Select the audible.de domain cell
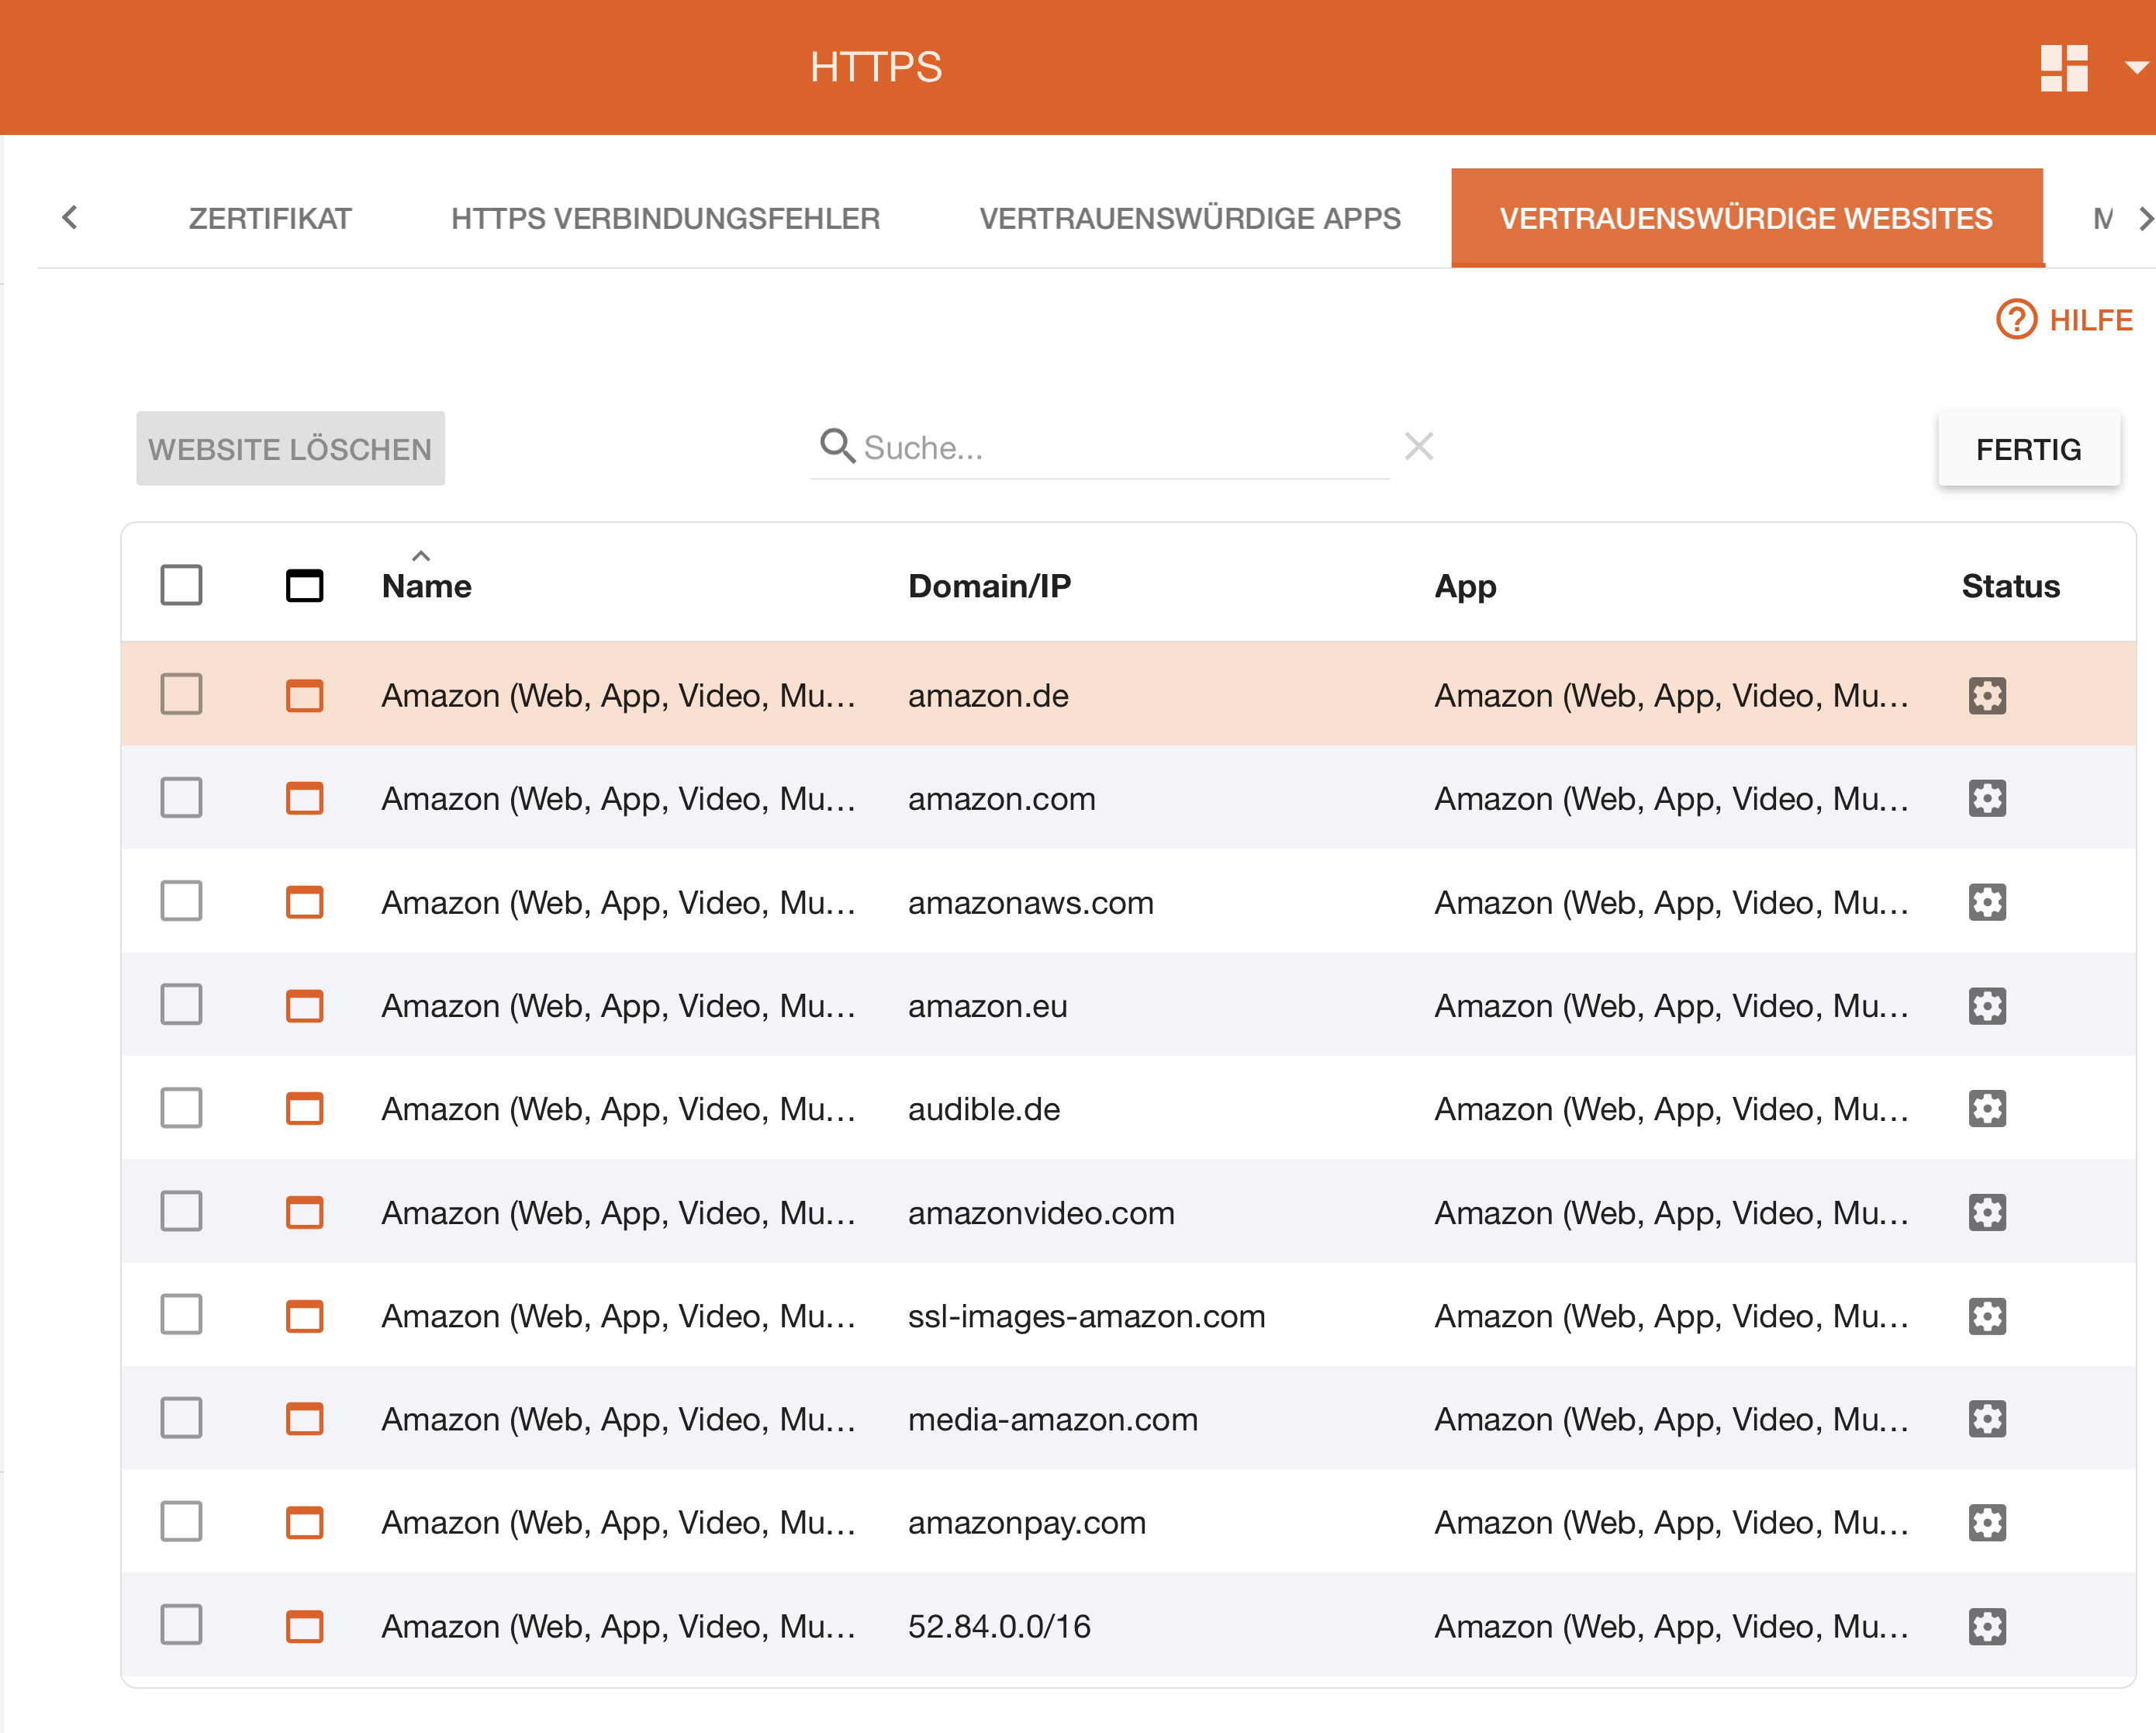This screenshot has width=2156, height=1733. 984,1109
